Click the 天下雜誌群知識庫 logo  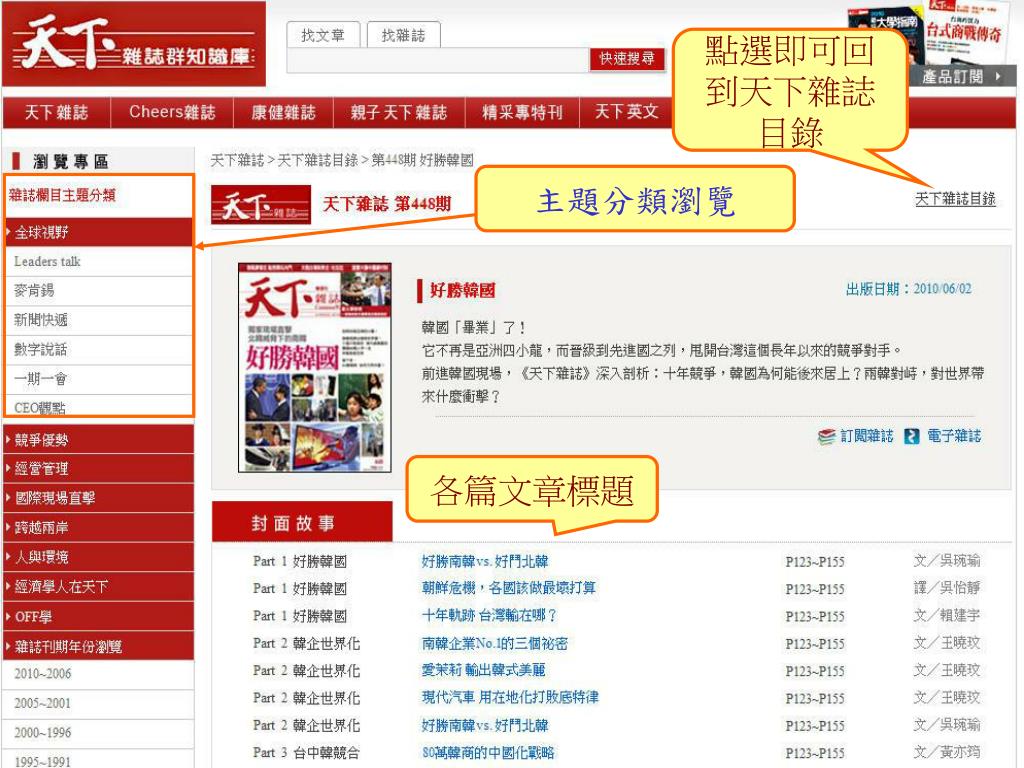coord(133,44)
